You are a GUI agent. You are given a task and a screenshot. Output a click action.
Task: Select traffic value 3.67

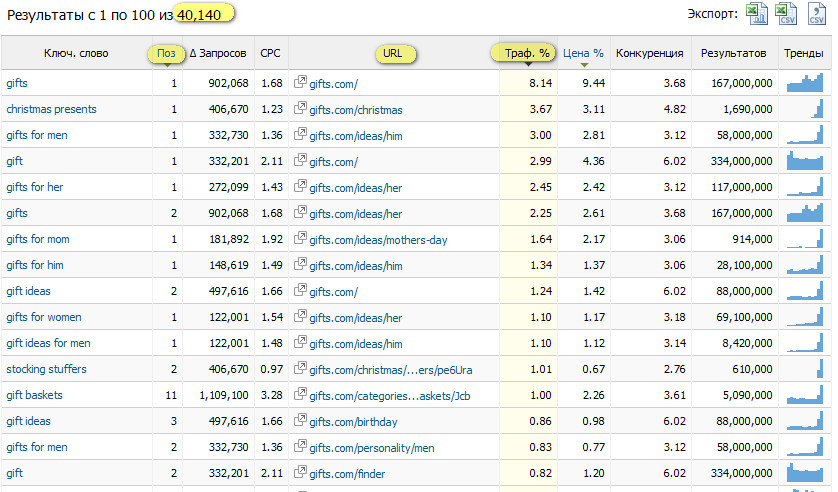pyautogui.click(x=540, y=109)
